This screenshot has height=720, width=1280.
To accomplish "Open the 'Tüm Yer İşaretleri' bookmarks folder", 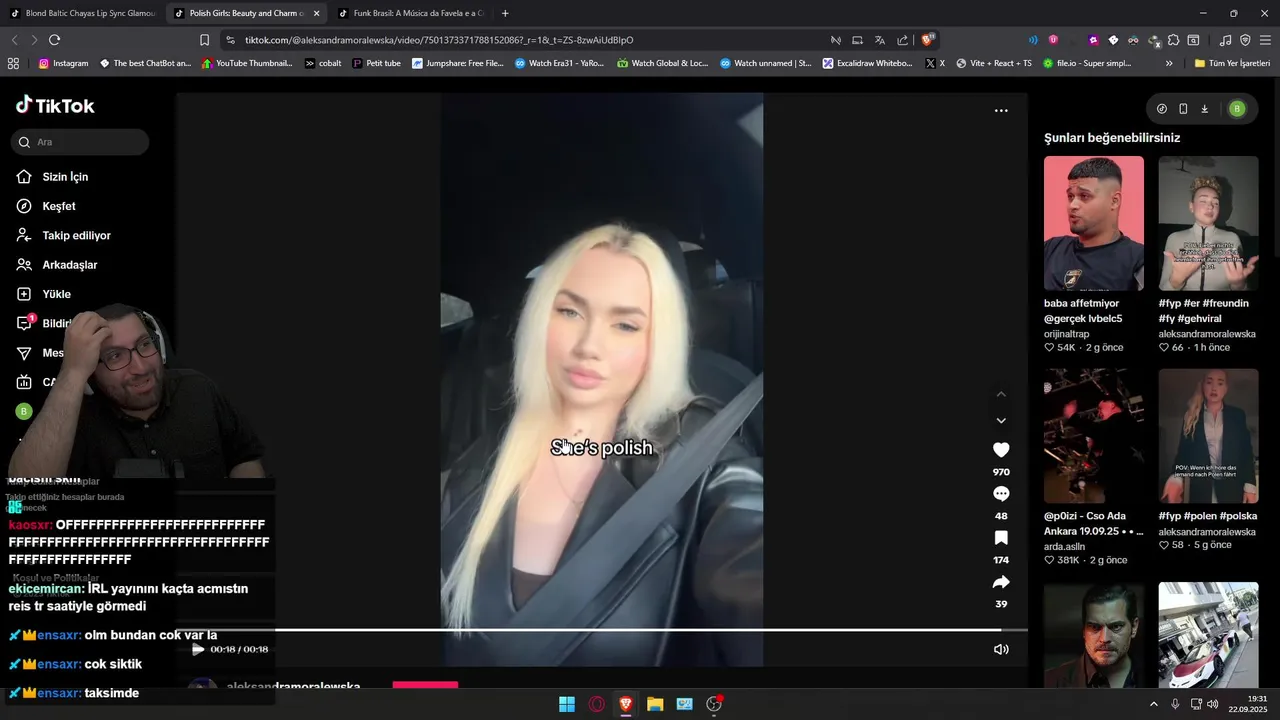I will click(x=1232, y=63).
